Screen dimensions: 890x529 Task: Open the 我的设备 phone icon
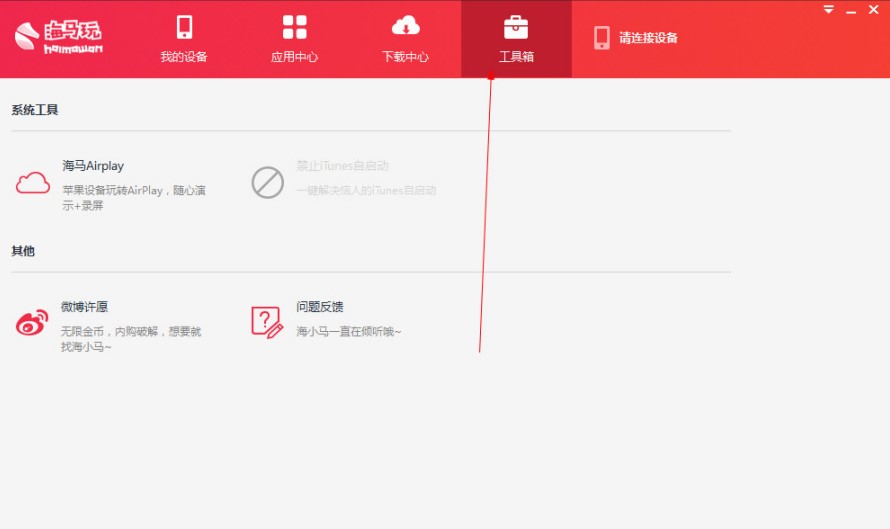184,27
